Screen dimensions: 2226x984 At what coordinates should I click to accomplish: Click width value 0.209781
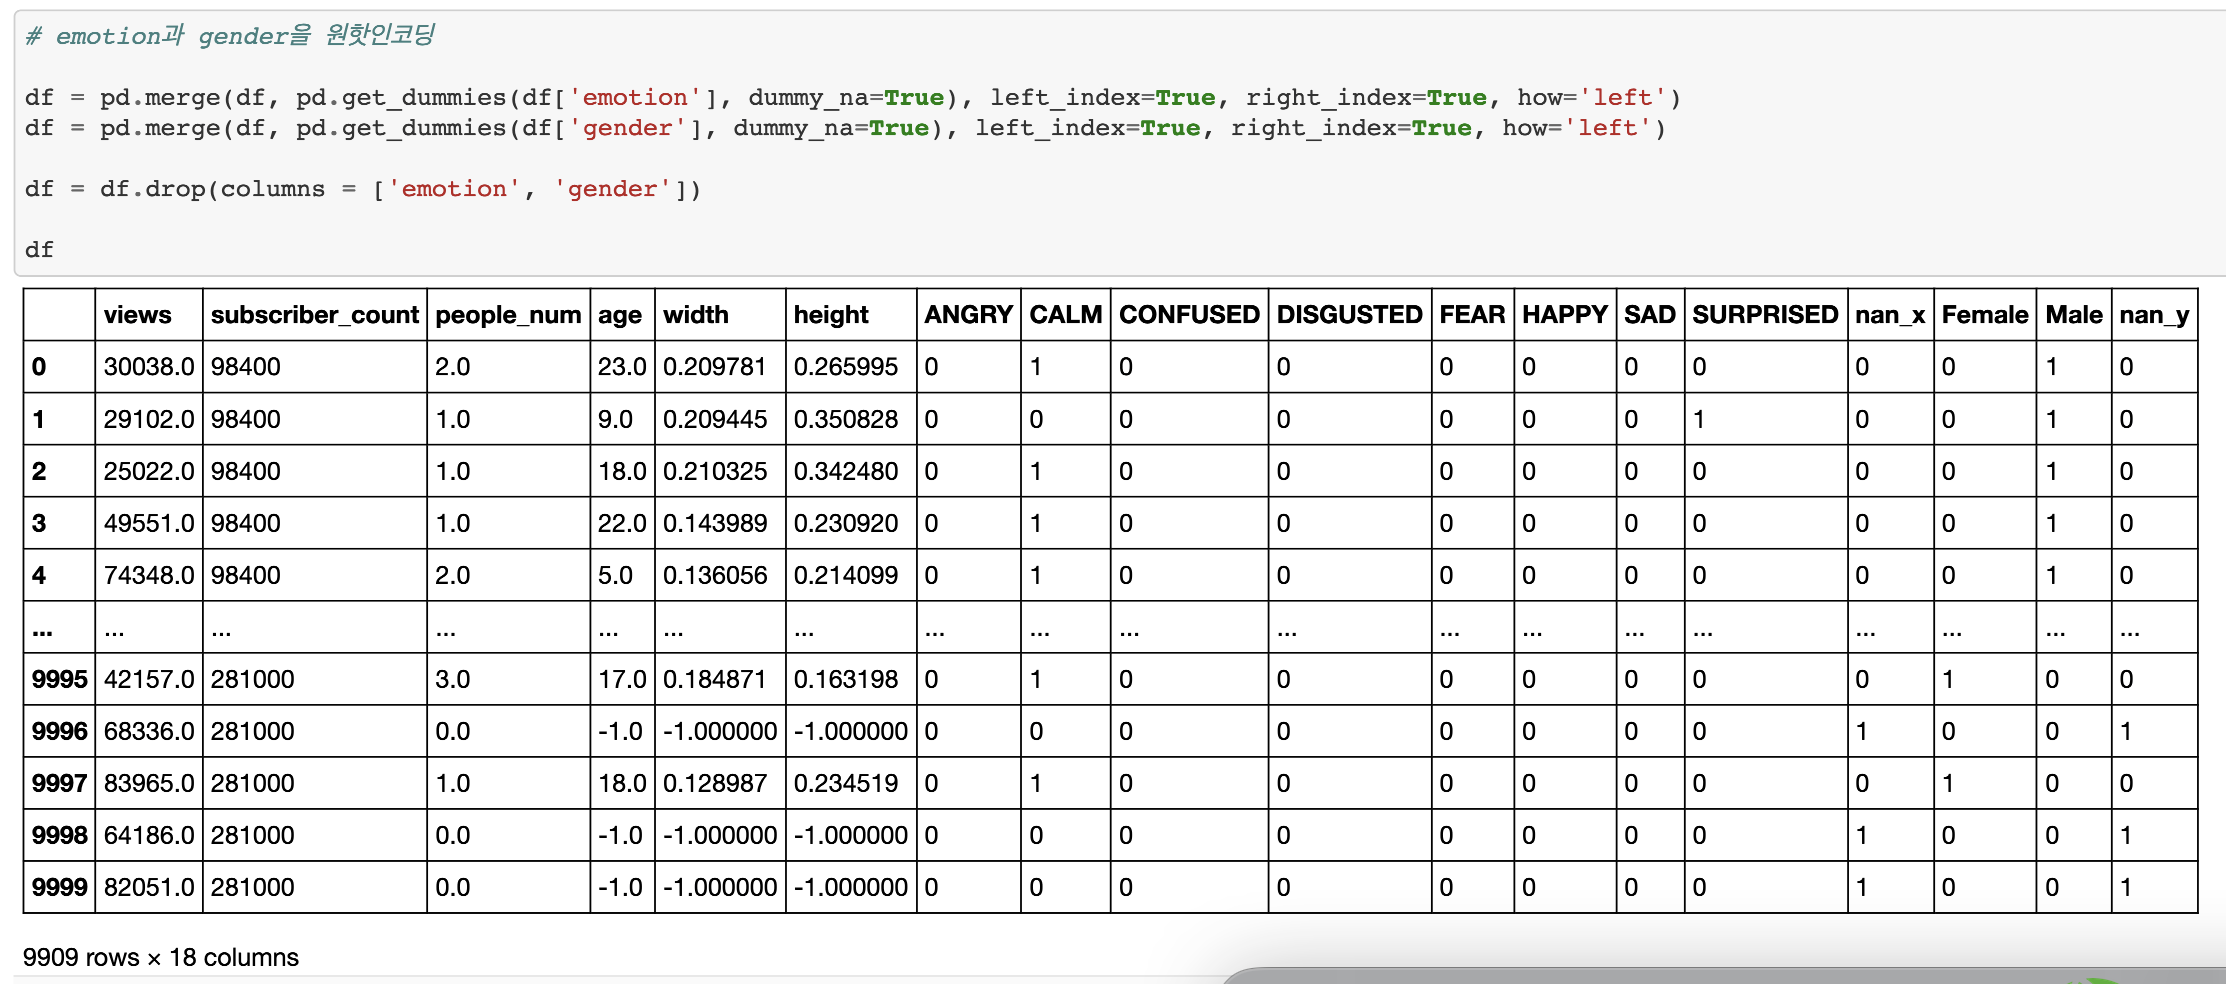click(715, 367)
